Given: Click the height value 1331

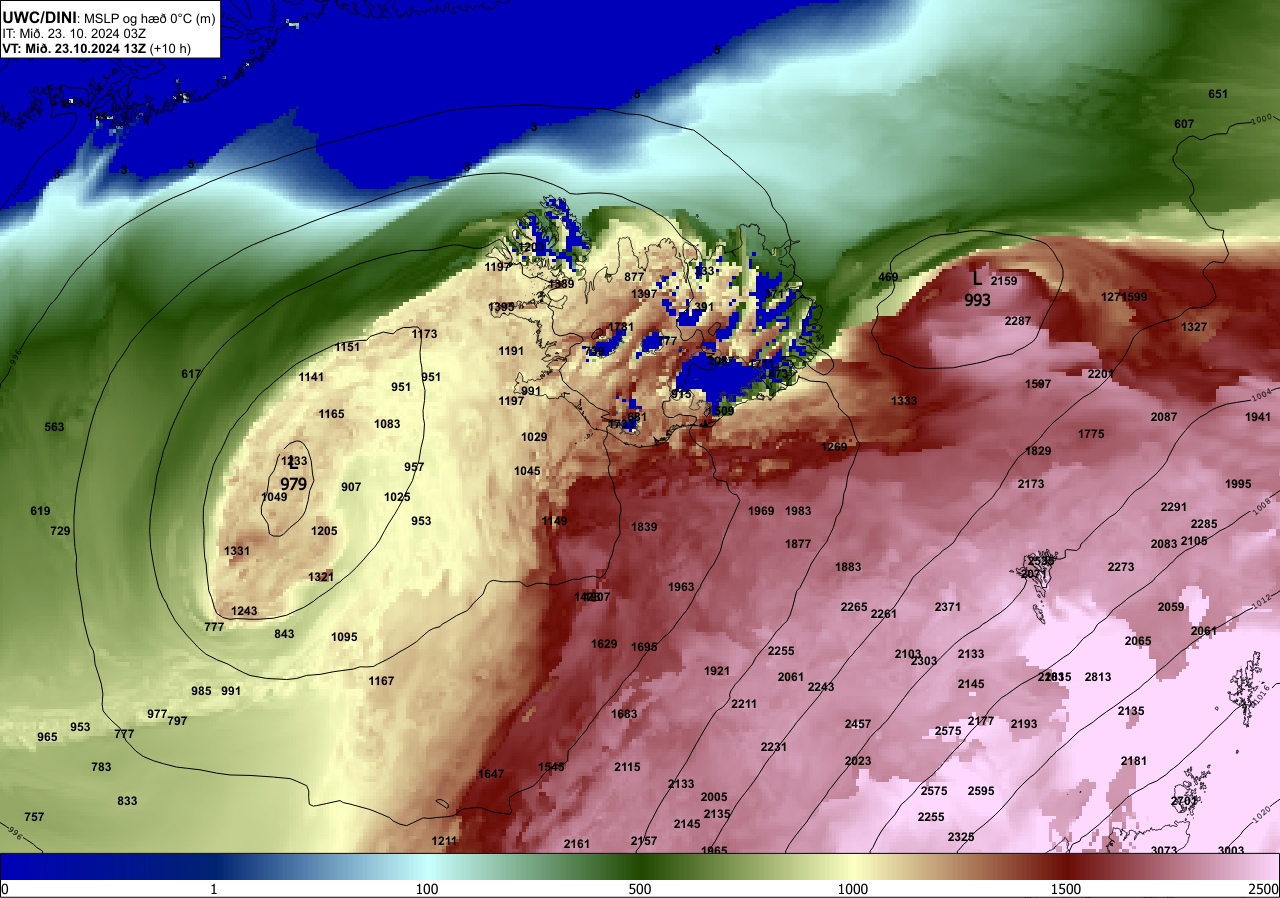Looking at the screenshot, I should pyautogui.click(x=237, y=551).
